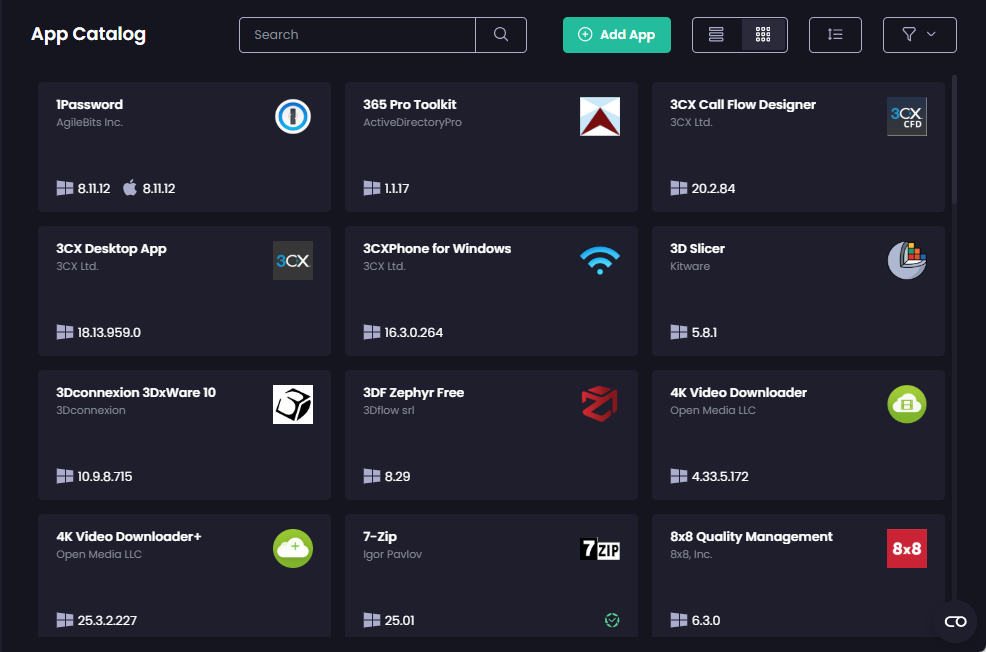This screenshot has width=986, height=652.
Task: Switch to grid view
Action: (763, 34)
